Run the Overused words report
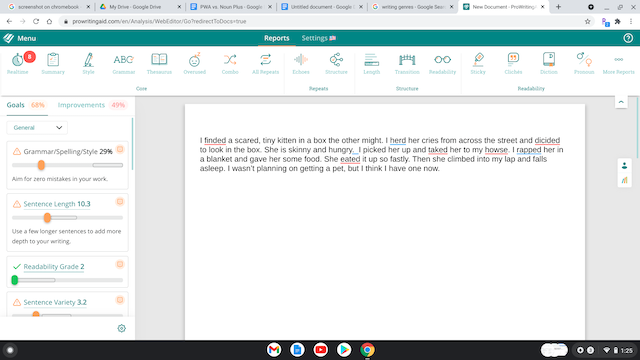 pyautogui.click(x=194, y=63)
